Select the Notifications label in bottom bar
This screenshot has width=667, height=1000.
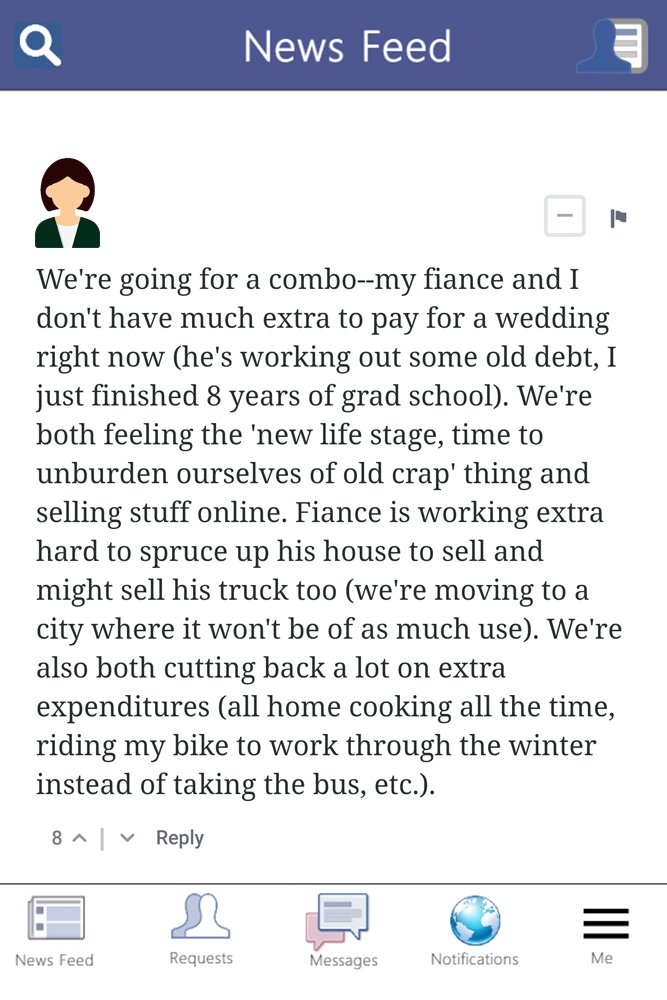point(474,959)
